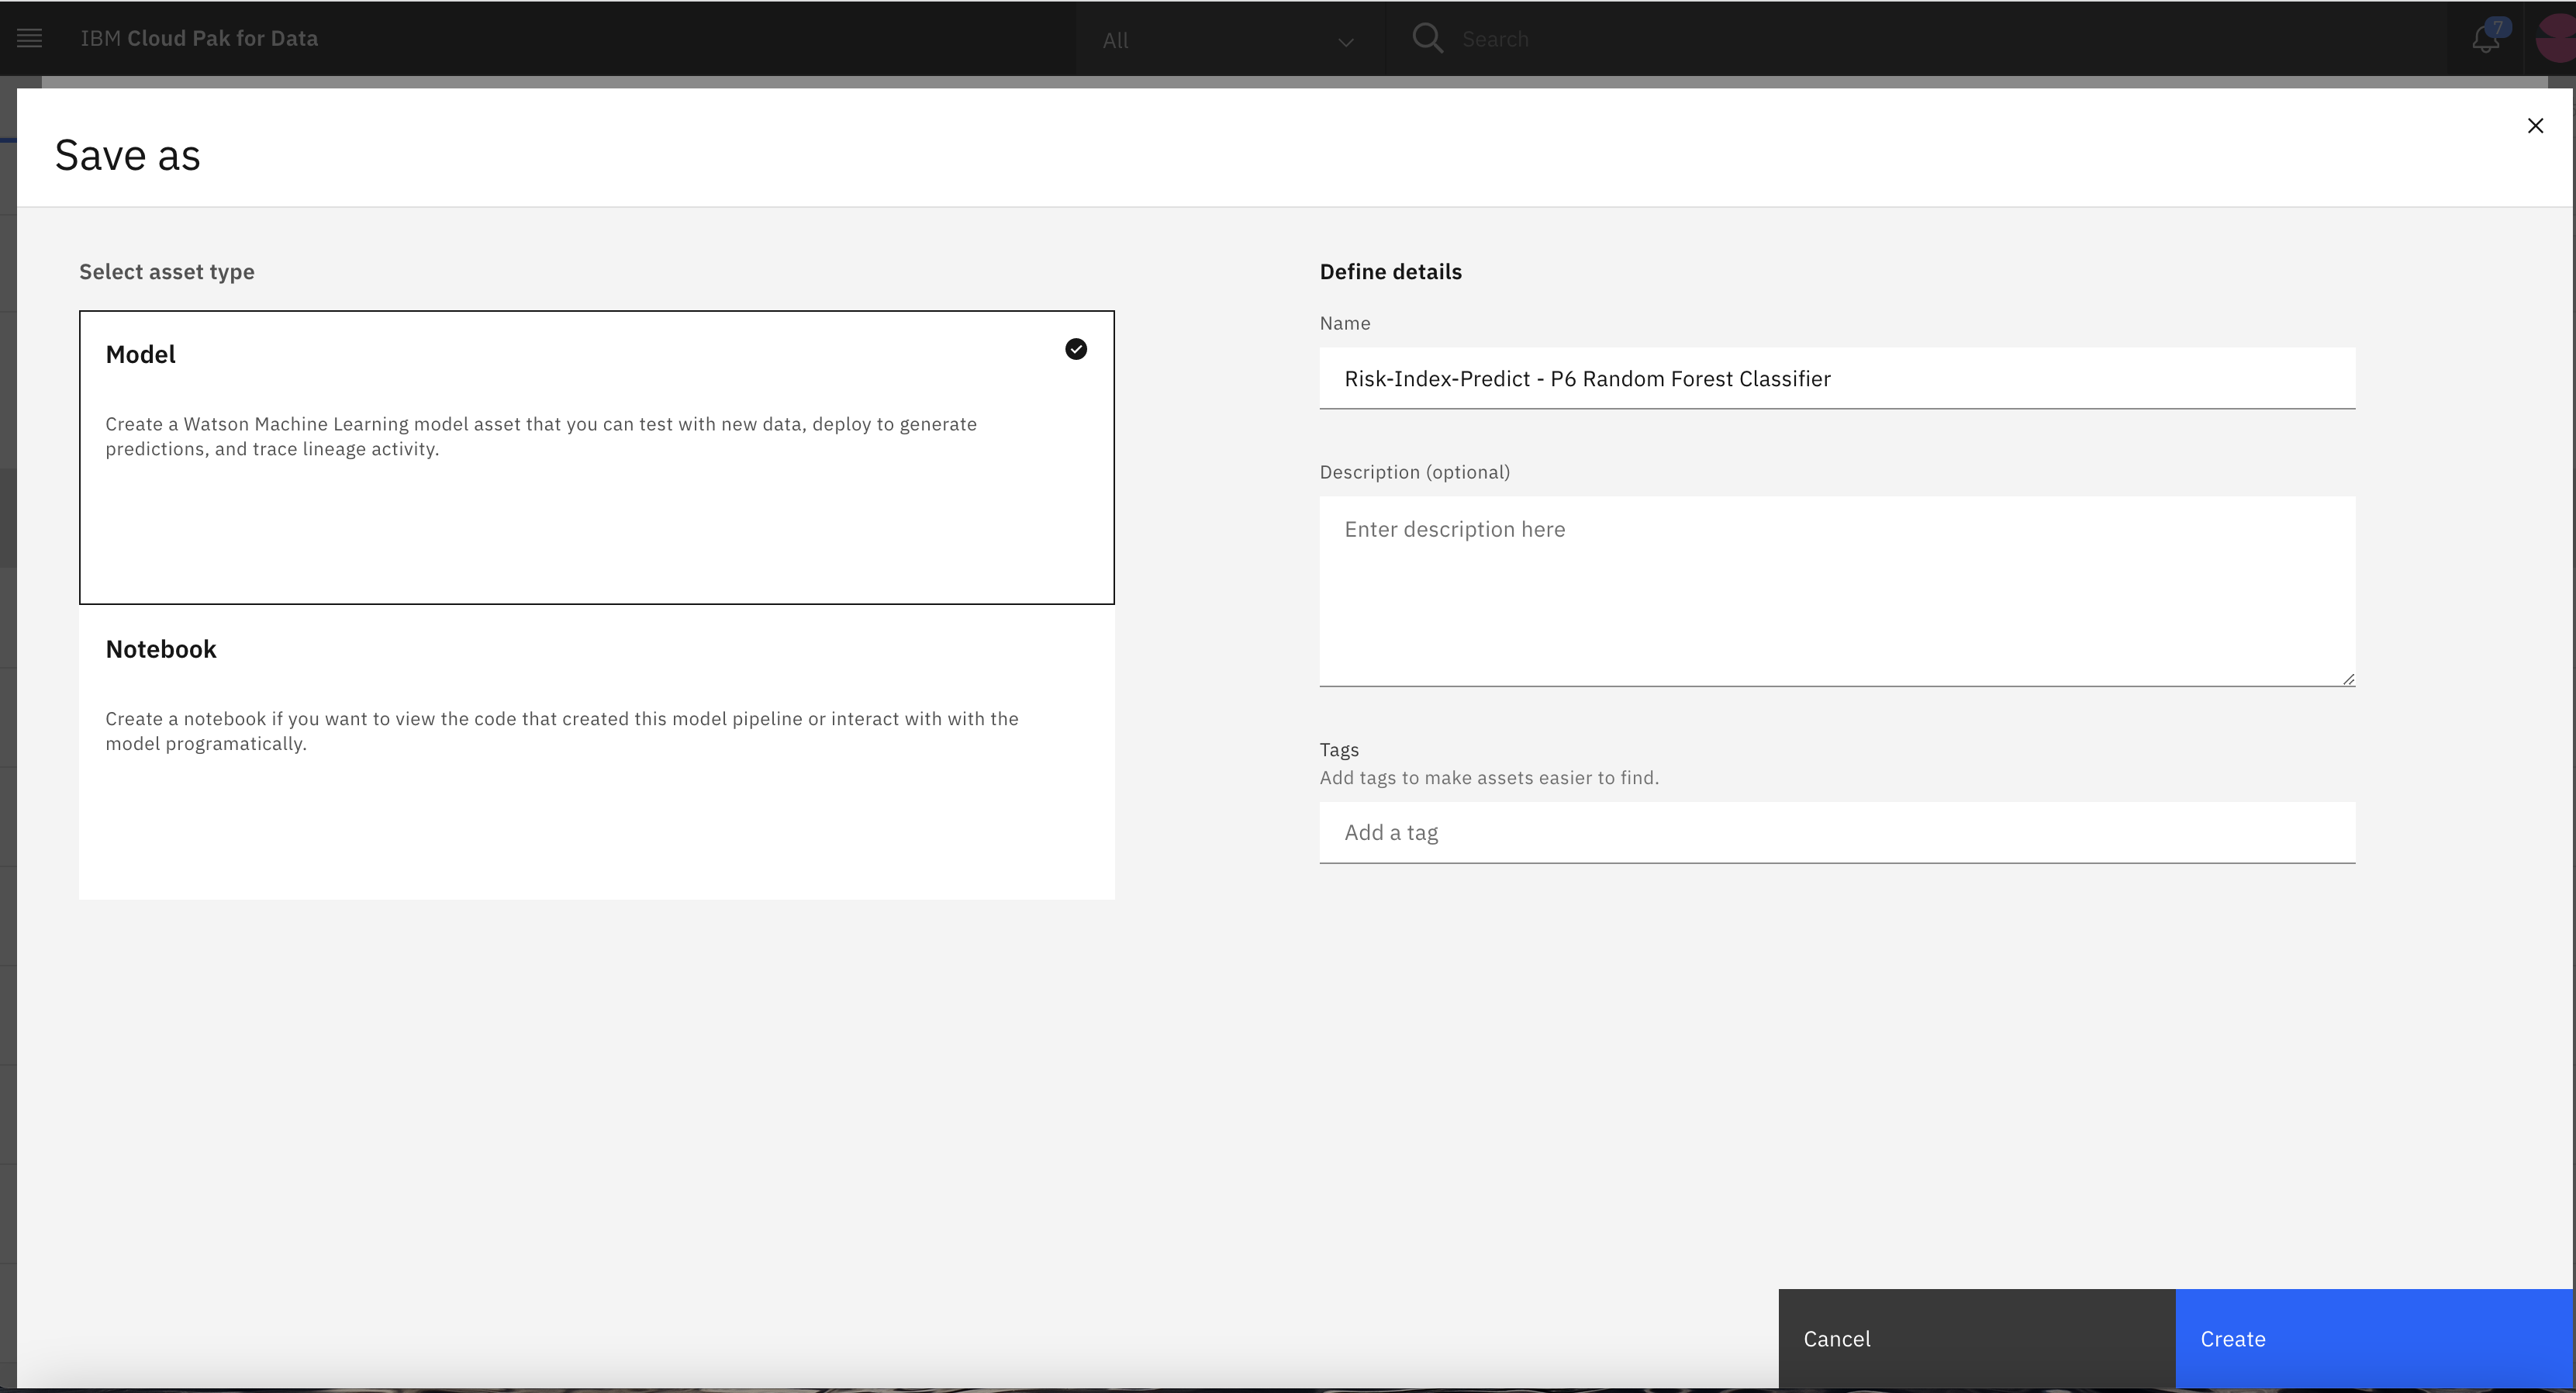Expand the All search scope dropdown
Viewport: 2576px width, 1393px height.
pyautogui.click(x=1230, y=40)
